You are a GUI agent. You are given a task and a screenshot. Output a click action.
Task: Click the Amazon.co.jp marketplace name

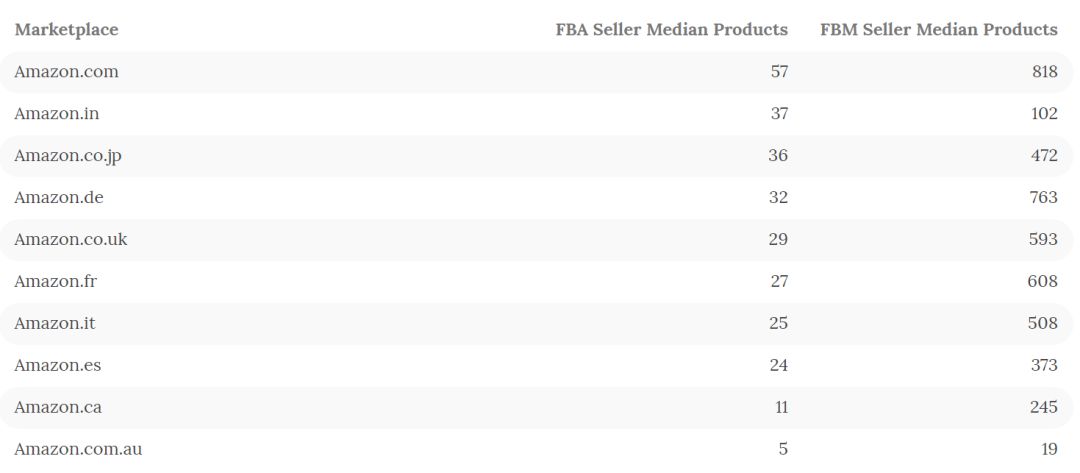pos(68,156)
